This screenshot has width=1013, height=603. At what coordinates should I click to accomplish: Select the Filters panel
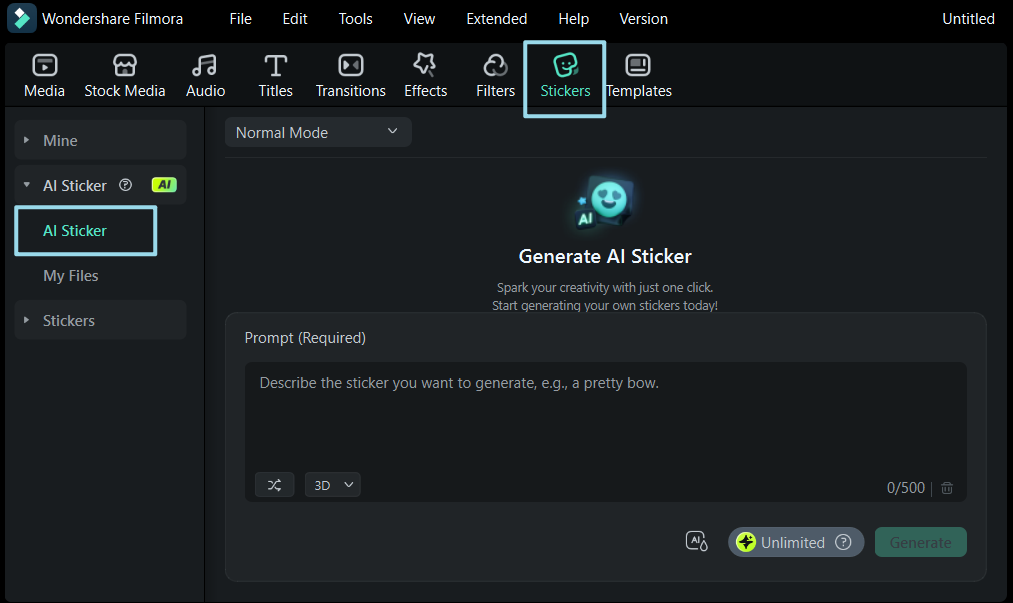(496, 76)
